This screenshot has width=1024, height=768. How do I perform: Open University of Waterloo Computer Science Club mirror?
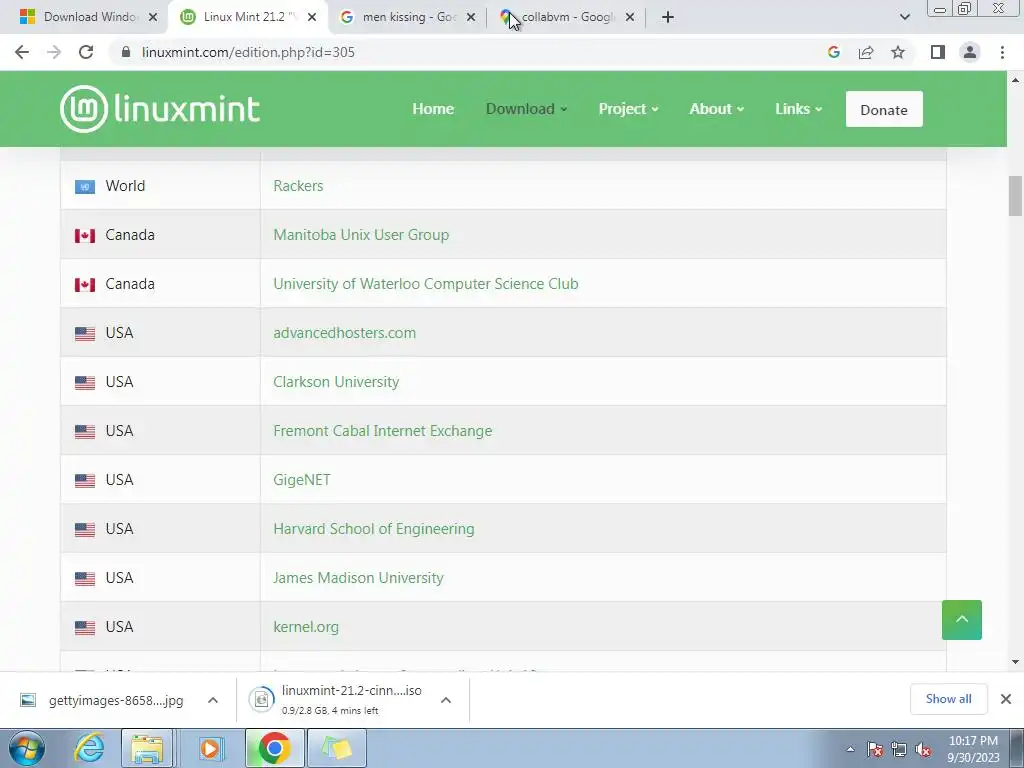click(x=426, y=283)
